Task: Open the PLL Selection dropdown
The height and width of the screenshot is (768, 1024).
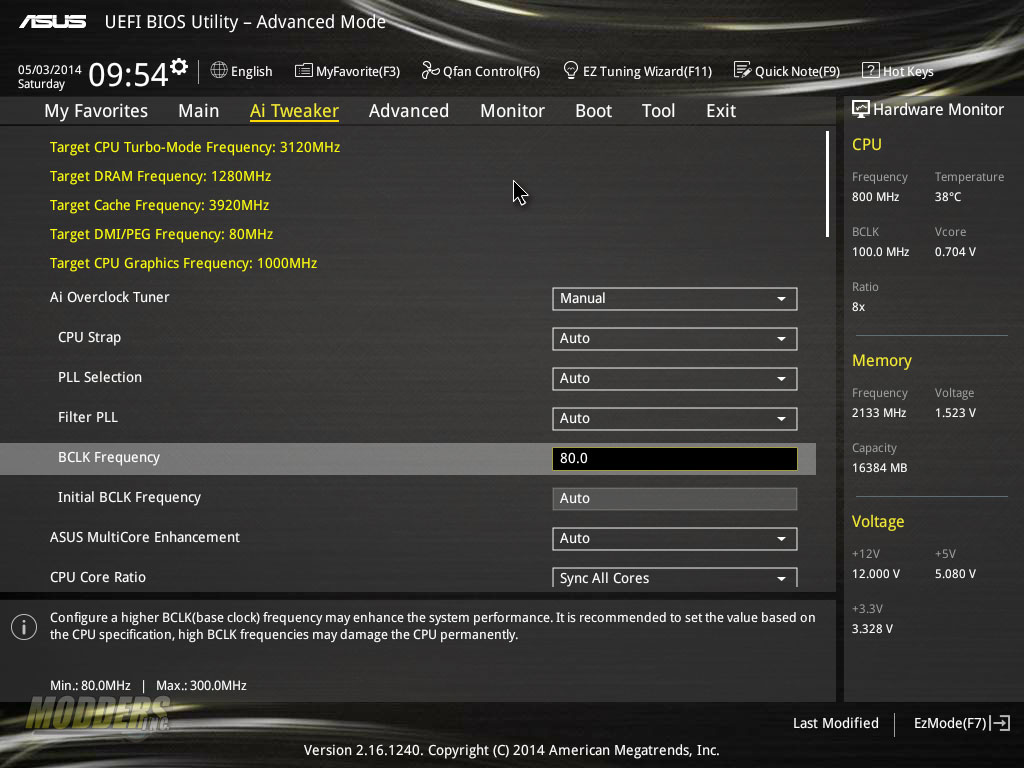Action: [675, 378]
